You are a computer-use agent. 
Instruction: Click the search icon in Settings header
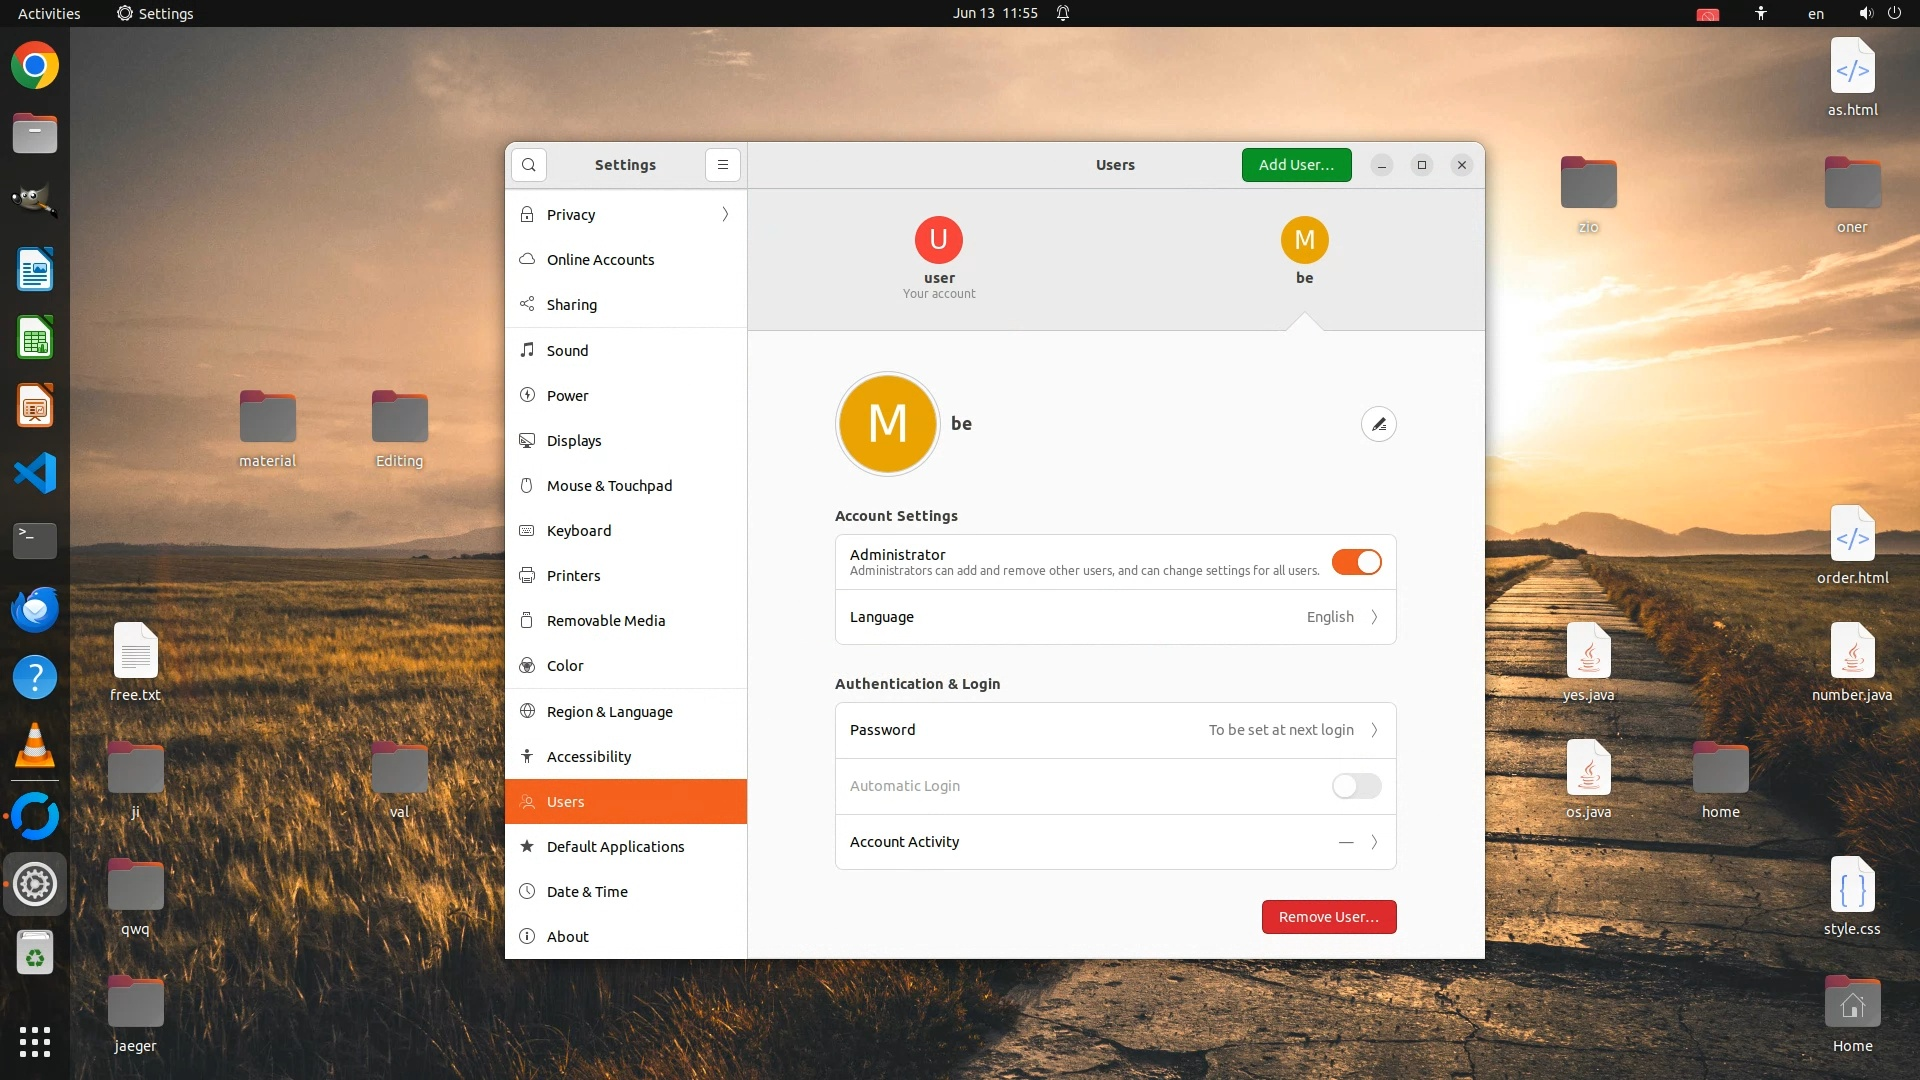[529, 165]
